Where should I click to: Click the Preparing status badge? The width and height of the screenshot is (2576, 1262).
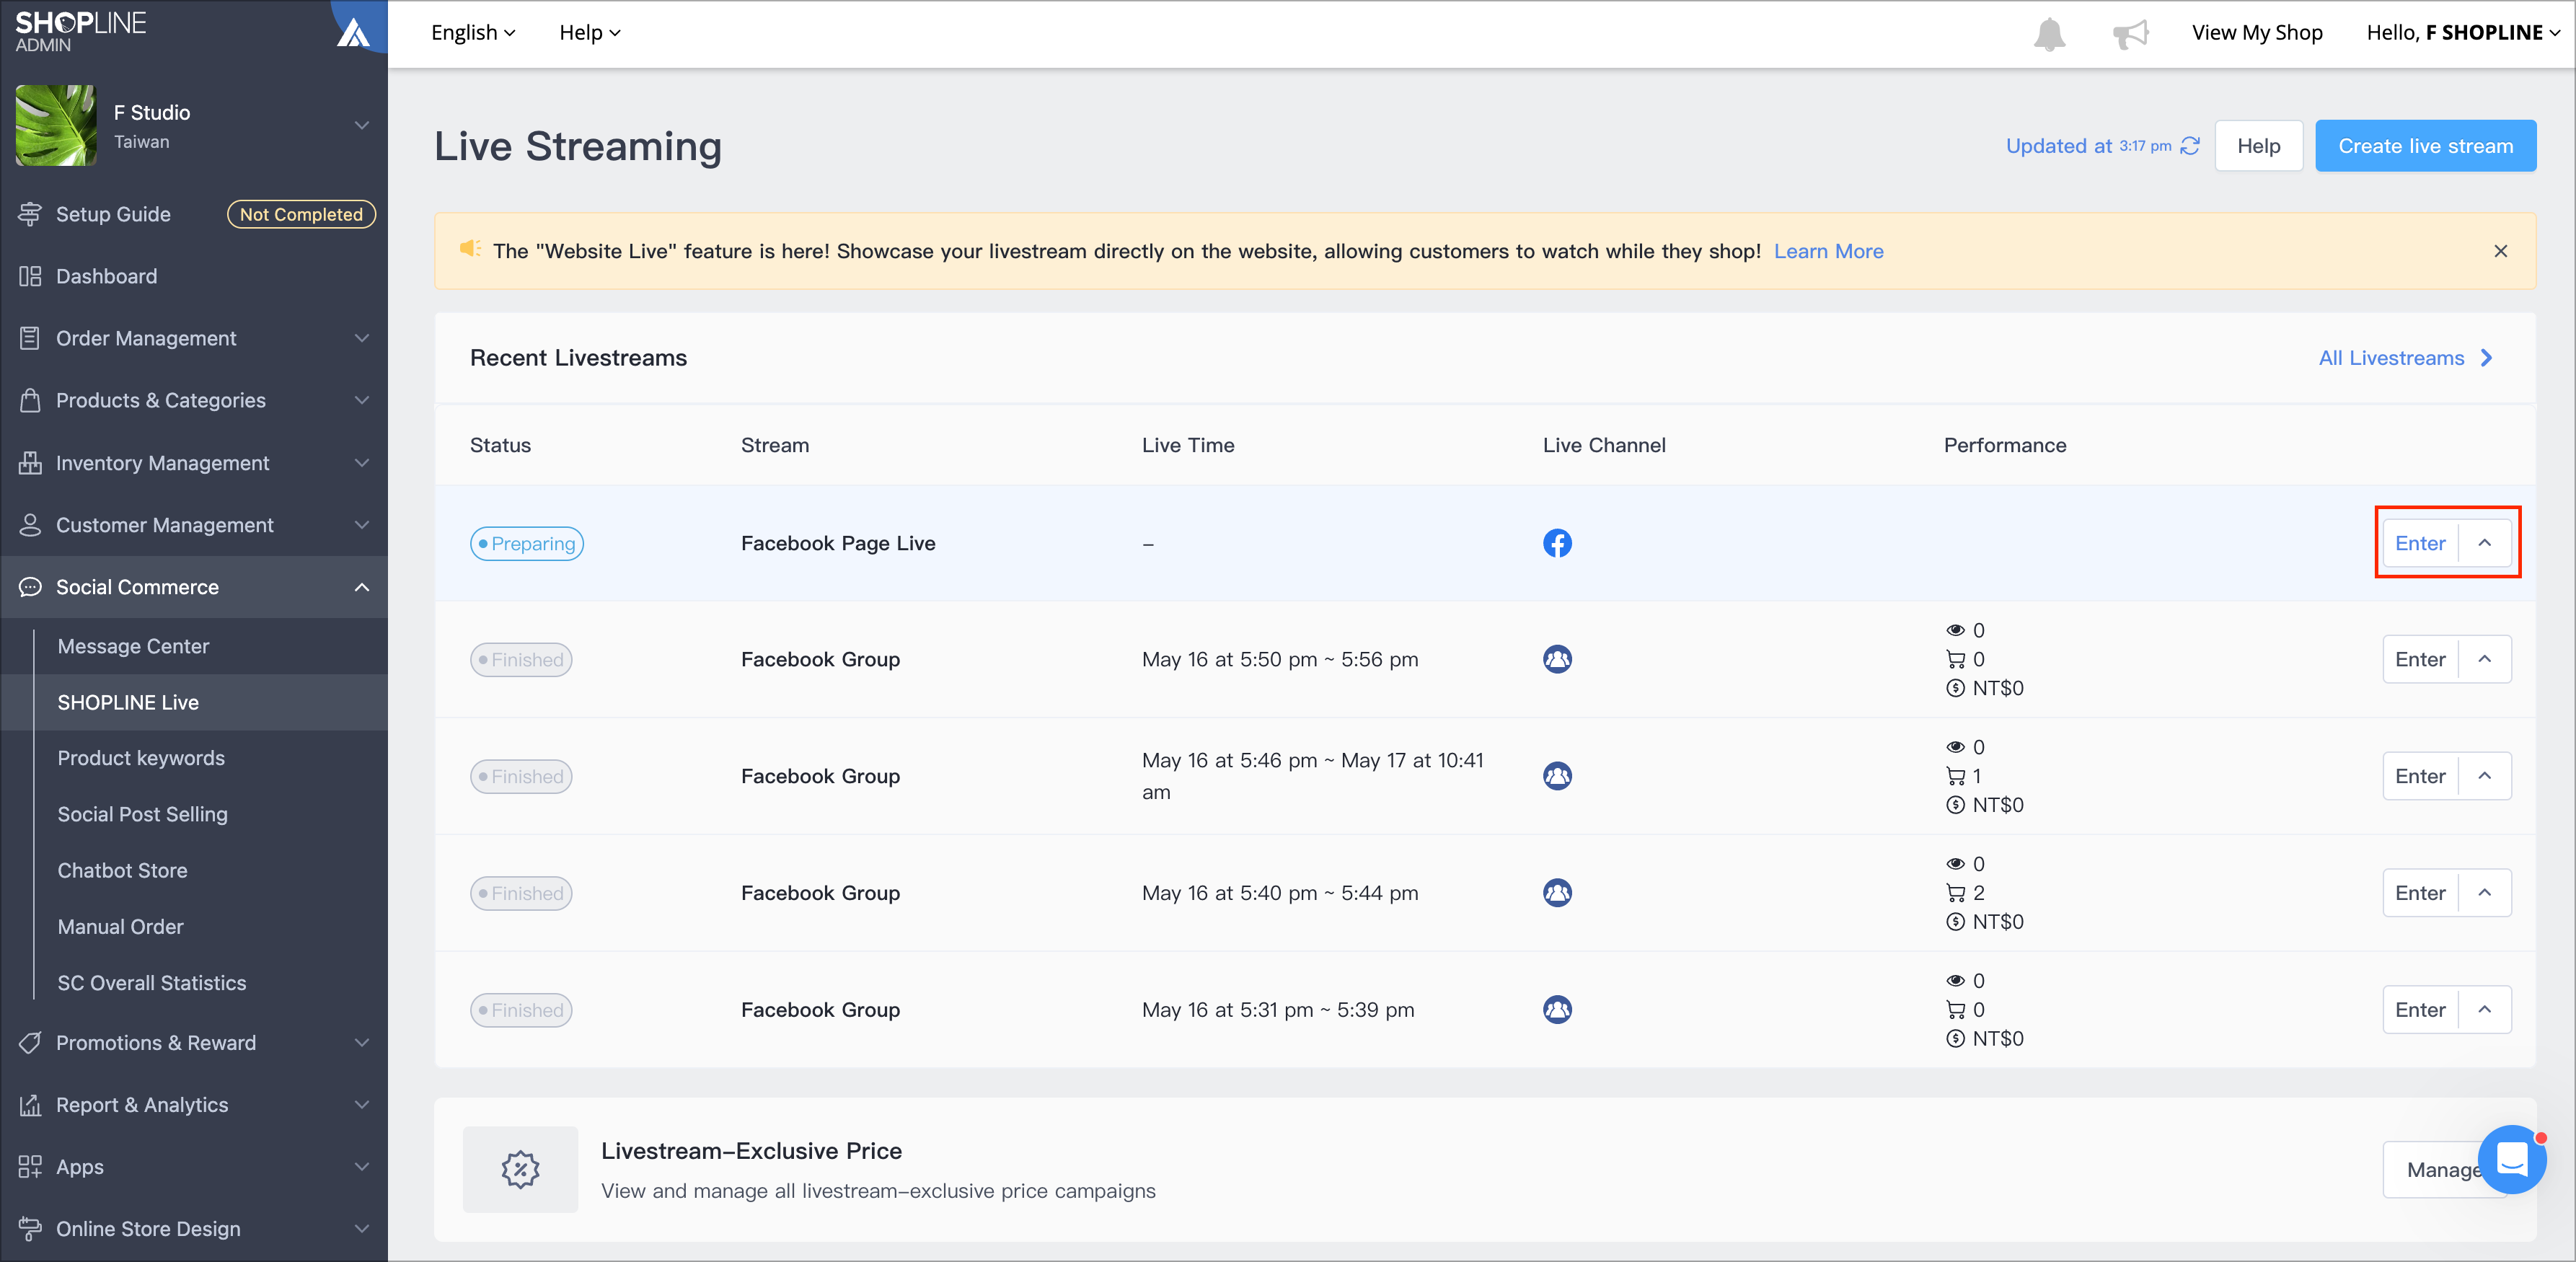pyautogui.click(x=527, y=543)
